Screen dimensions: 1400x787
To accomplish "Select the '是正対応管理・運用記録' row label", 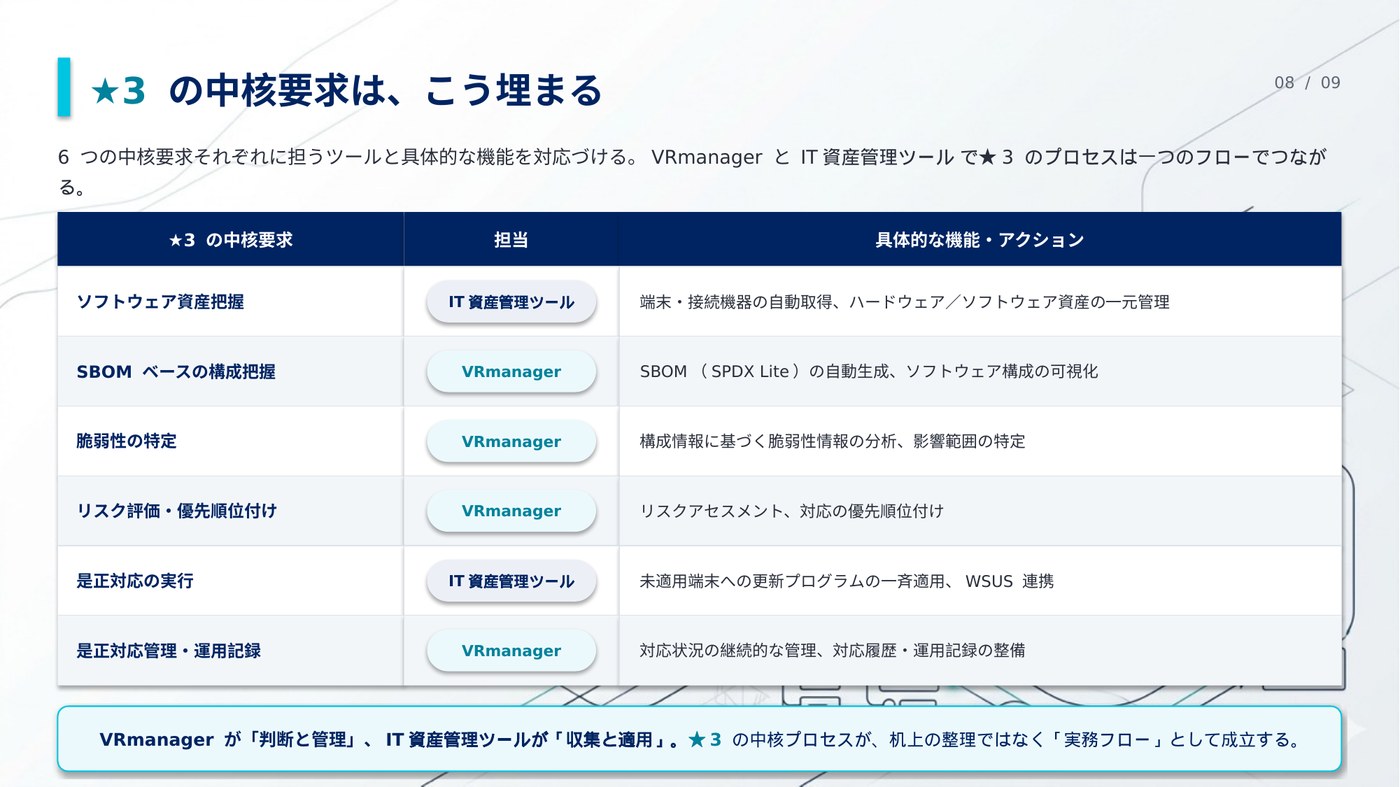I will coord(169,650).
